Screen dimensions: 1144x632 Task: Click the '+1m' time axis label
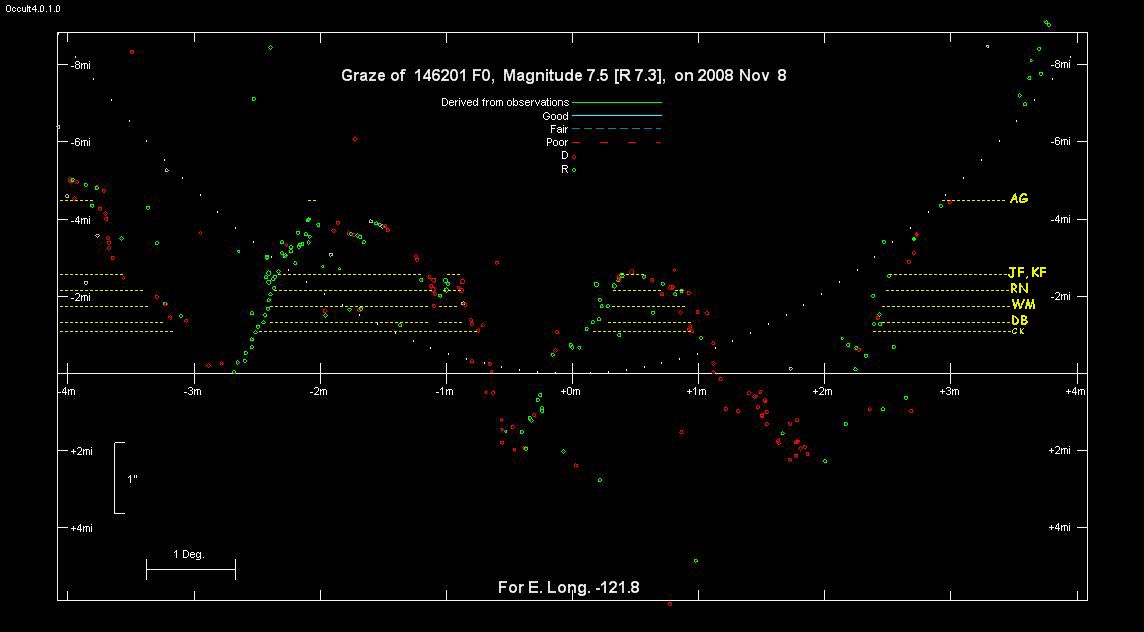[x=697, y=392]
